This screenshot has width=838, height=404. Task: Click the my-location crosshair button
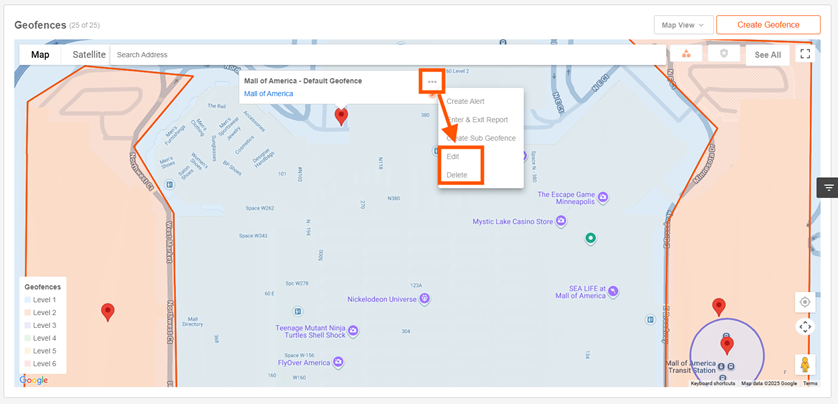pos(805,302)
